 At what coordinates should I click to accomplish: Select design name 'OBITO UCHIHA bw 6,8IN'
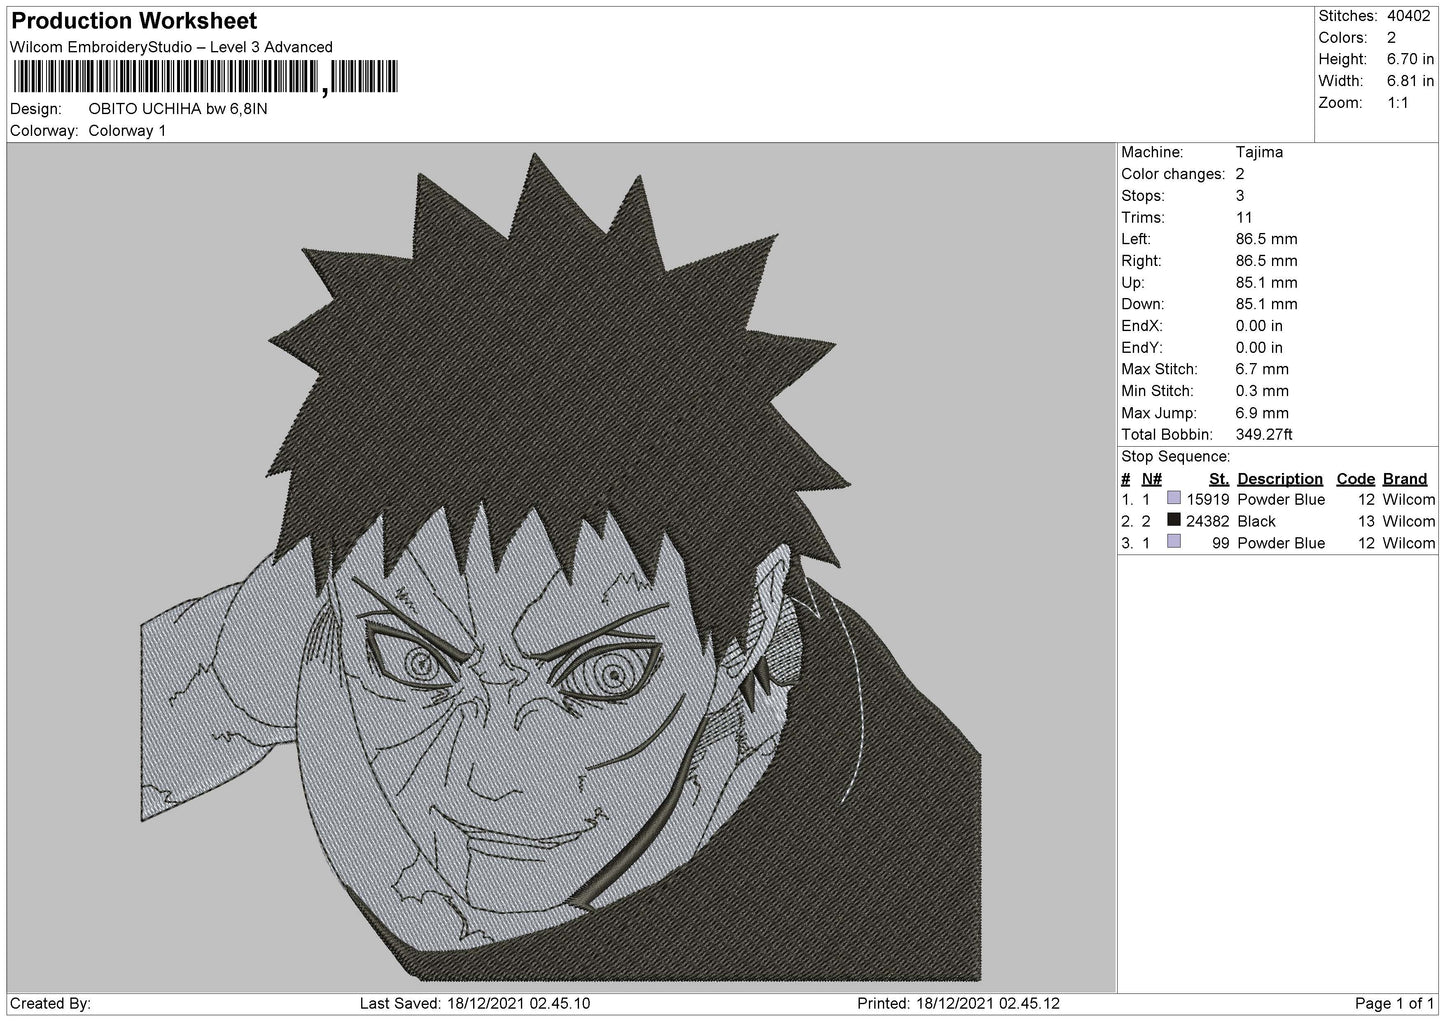pos(178,109)
